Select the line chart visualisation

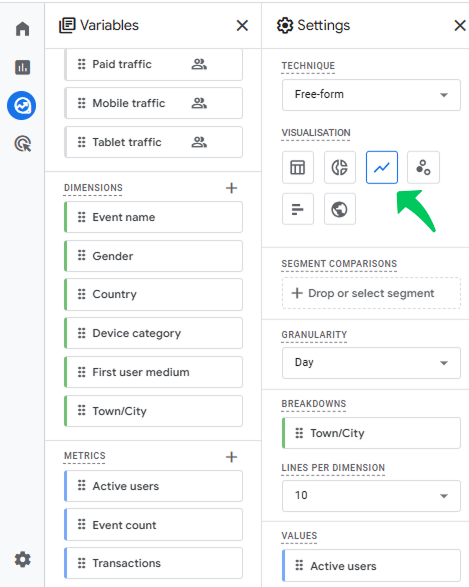click(381, 167)
